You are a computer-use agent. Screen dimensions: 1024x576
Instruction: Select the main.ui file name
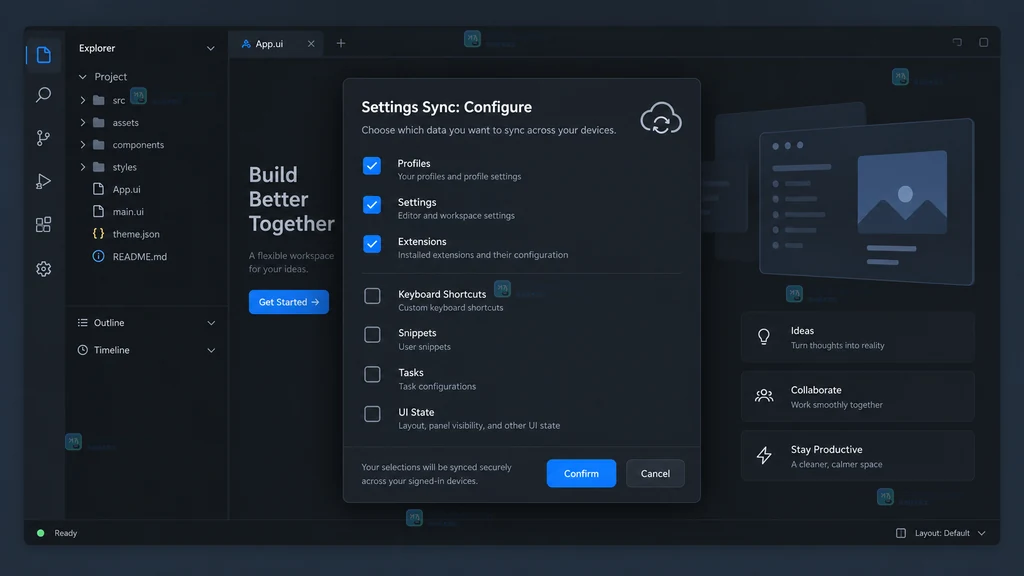128,212
